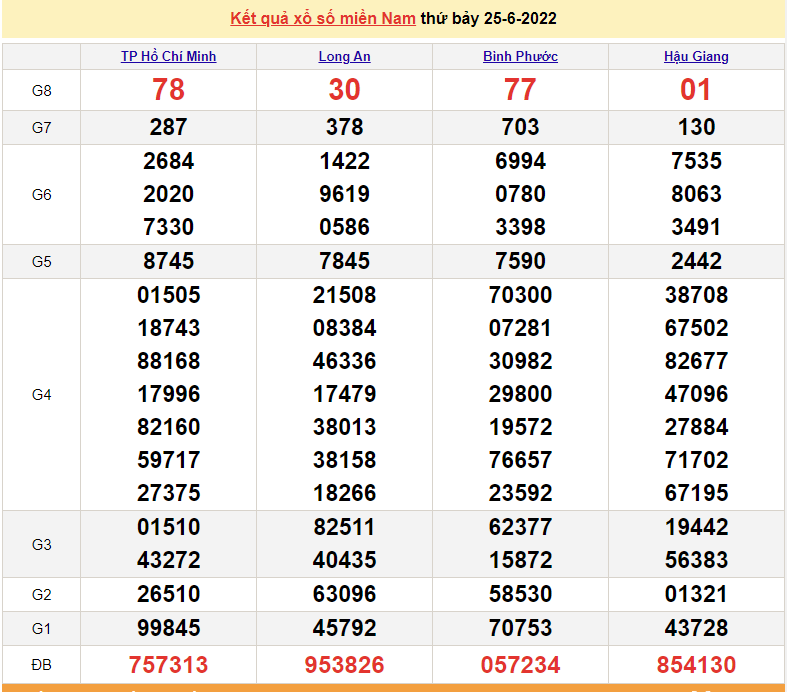Image resolution: width=787 pixels, height=692 pixels.
Task: Open the Kết quả xổ số miền Nam link
Action: pos(323,18)
